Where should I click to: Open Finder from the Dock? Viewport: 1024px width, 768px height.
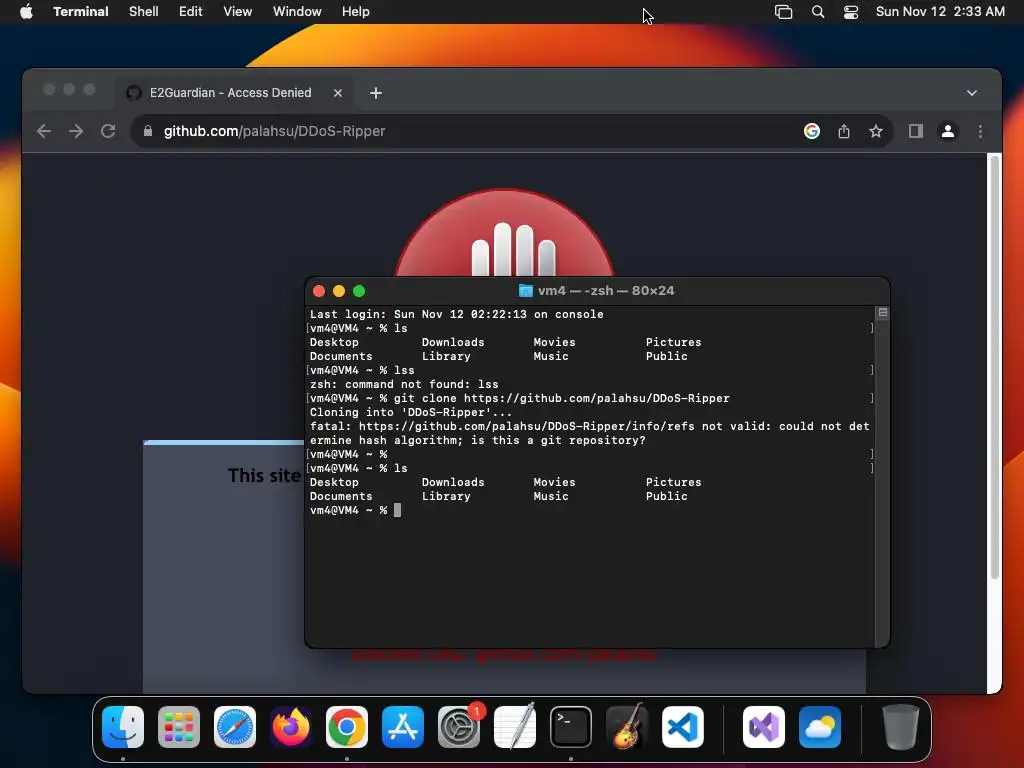(x=123, y=727)
